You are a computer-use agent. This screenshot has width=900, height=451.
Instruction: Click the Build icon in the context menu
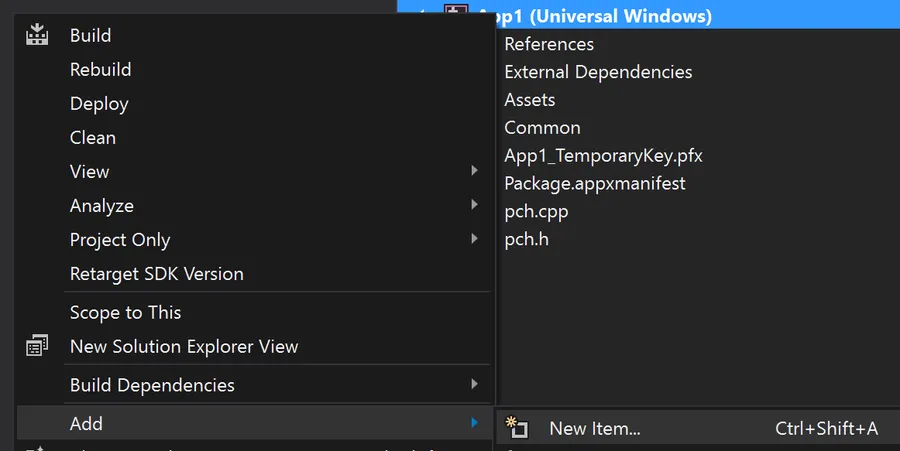(x=37, y=35)
